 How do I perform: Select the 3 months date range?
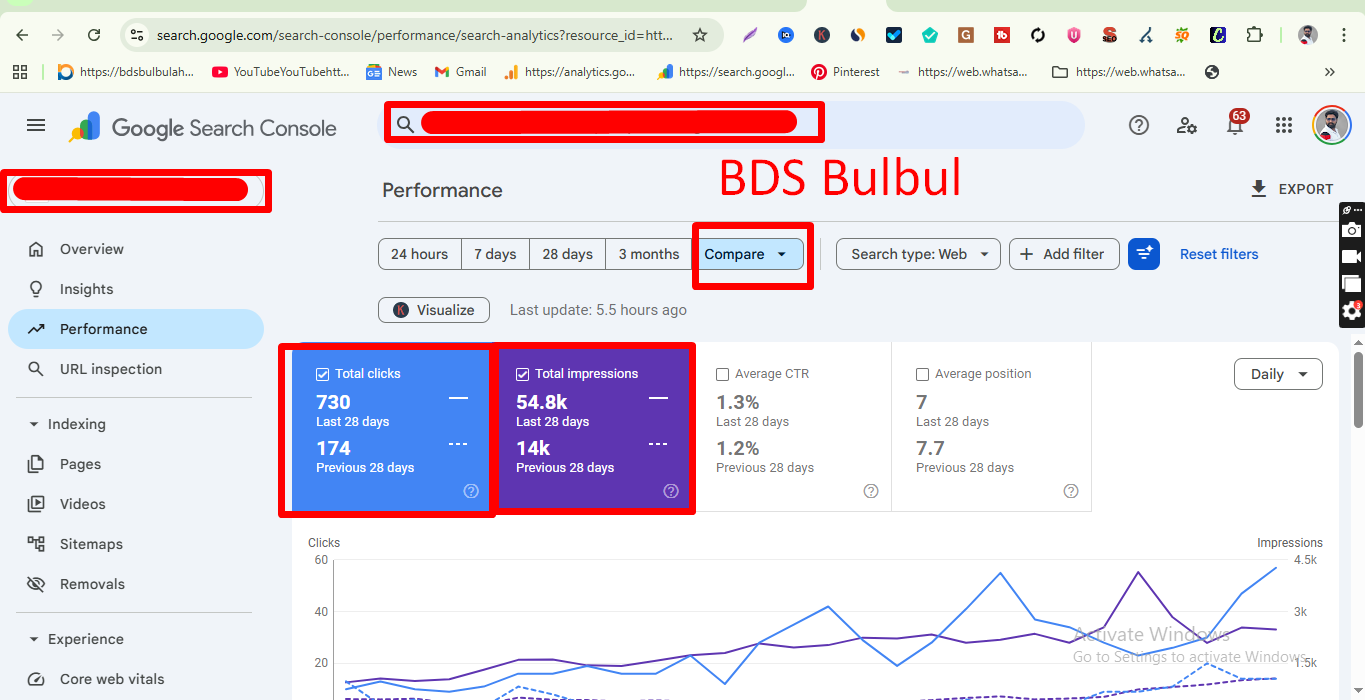coord(649,254)
